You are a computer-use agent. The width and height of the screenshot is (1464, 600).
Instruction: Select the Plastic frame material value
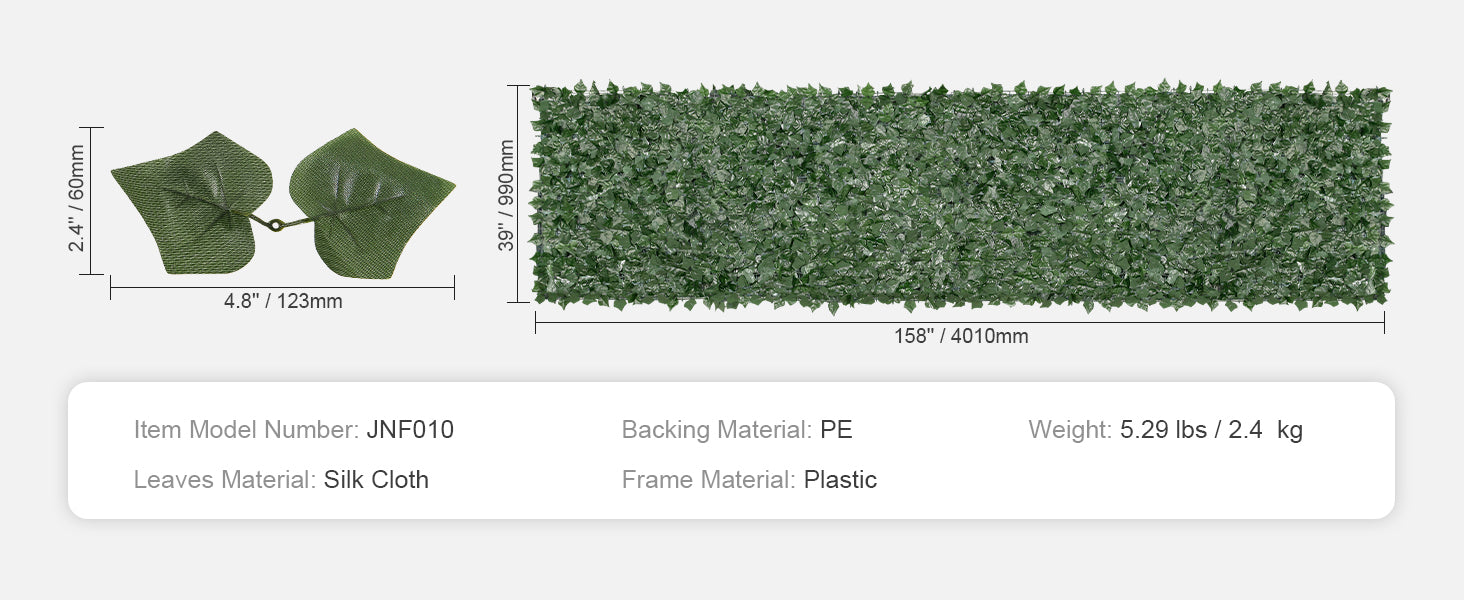pos(840,480)
